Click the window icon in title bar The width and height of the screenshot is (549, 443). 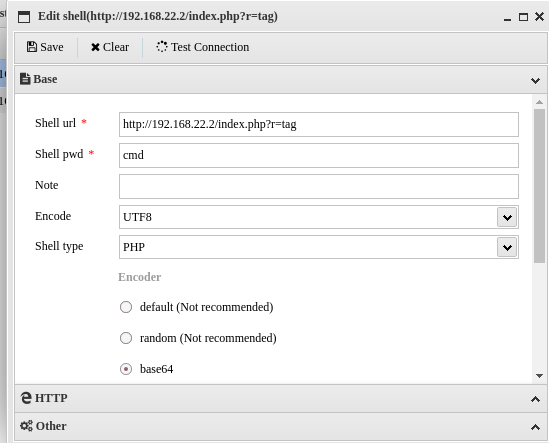point(24,16)
